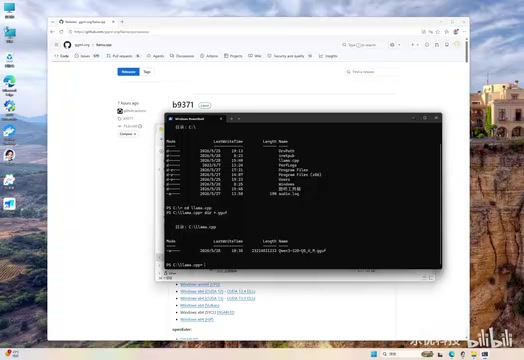Image resolution: width=524 pixels, height=360 pixels.
Task: Open GitHub hamburger navigation menu
Action: 56,45
